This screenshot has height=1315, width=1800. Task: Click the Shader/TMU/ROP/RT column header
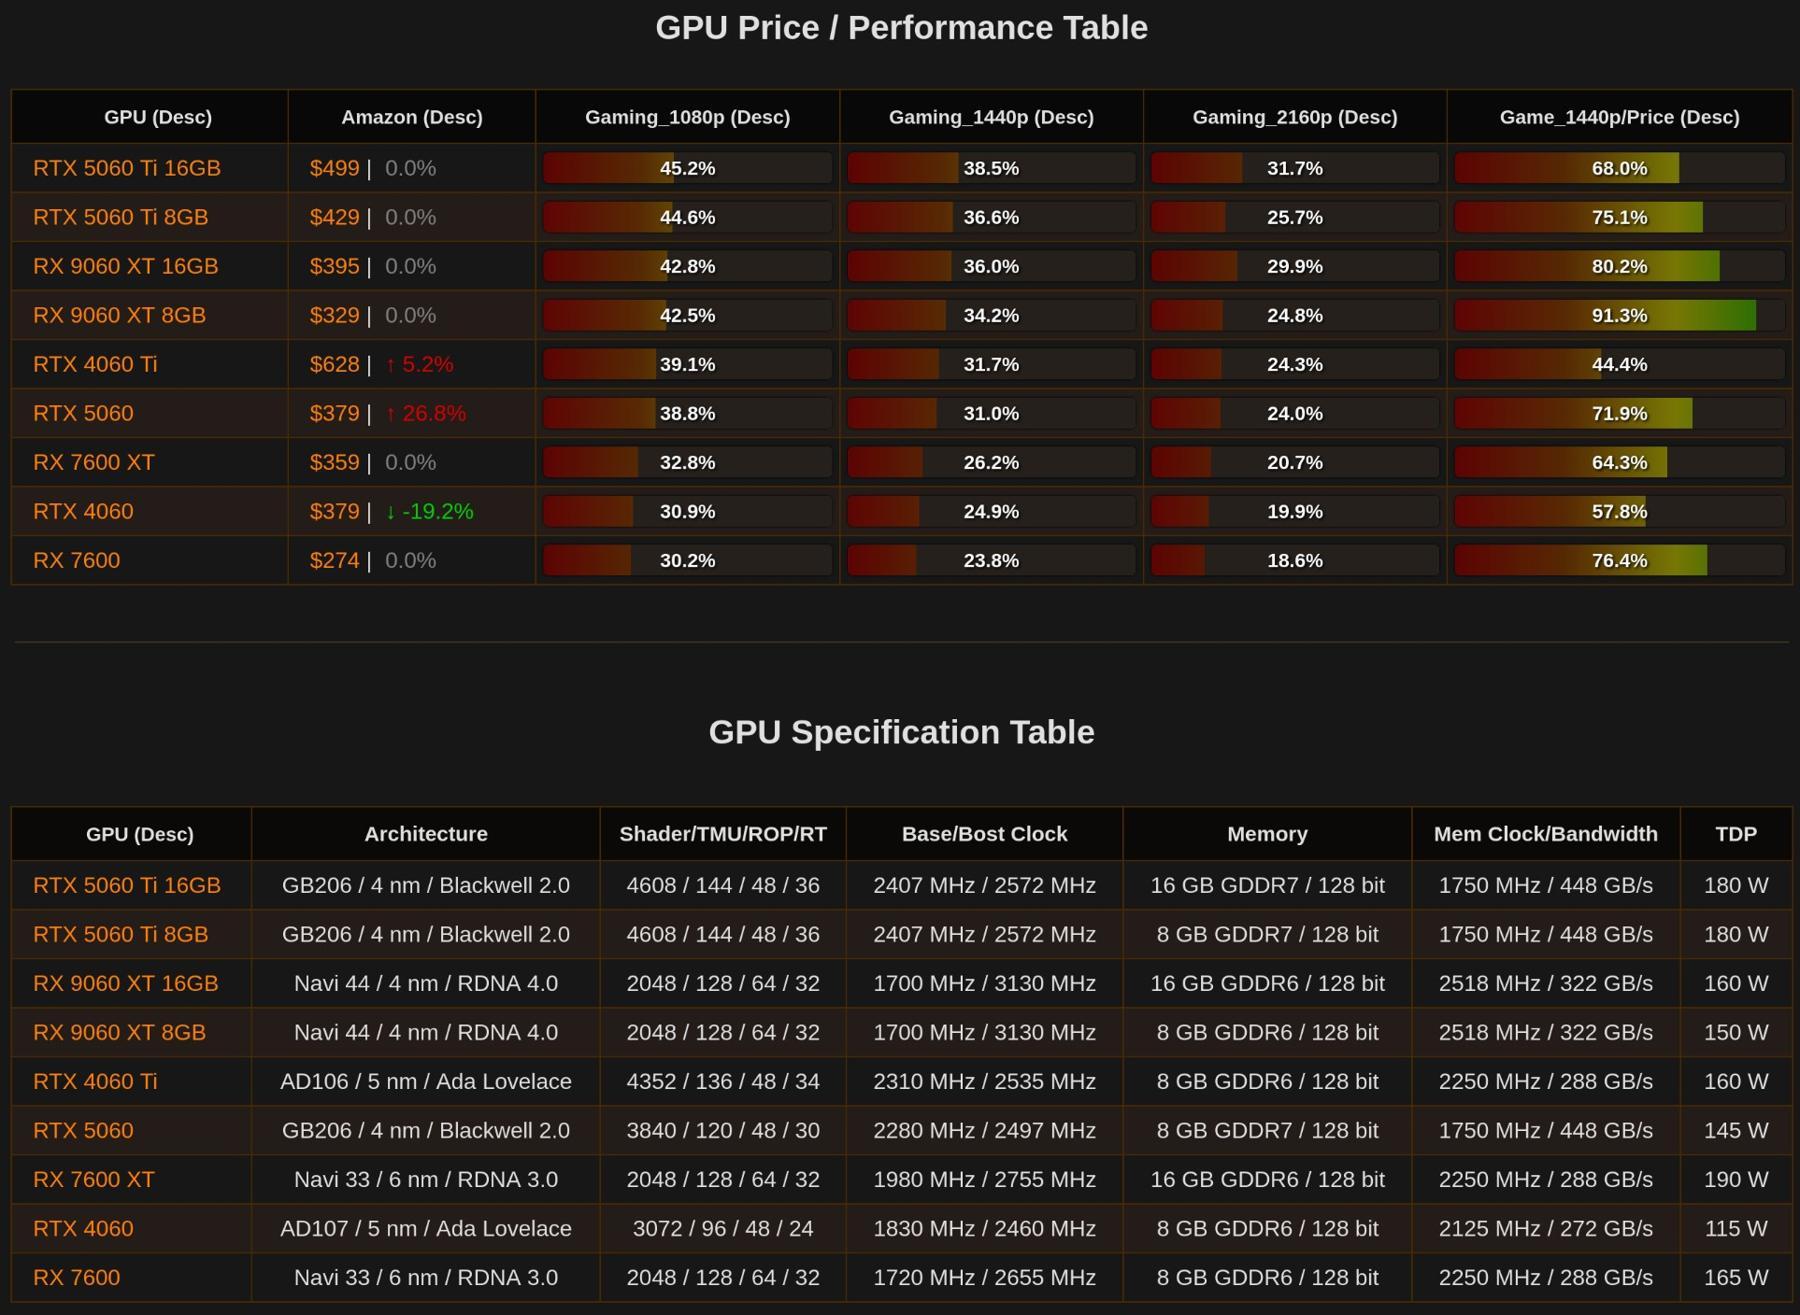[x=723, y=834]
